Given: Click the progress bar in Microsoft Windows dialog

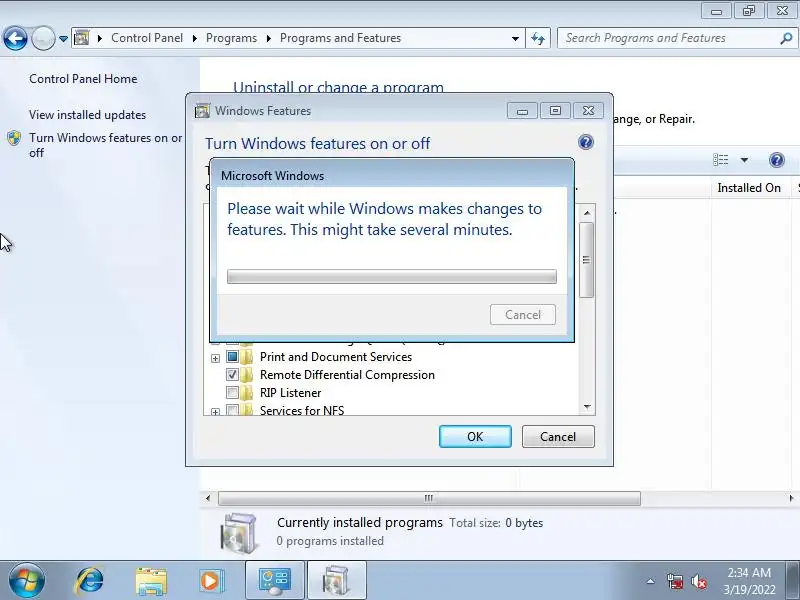Looking at the screenshot, I should click(x=392, y=277).
